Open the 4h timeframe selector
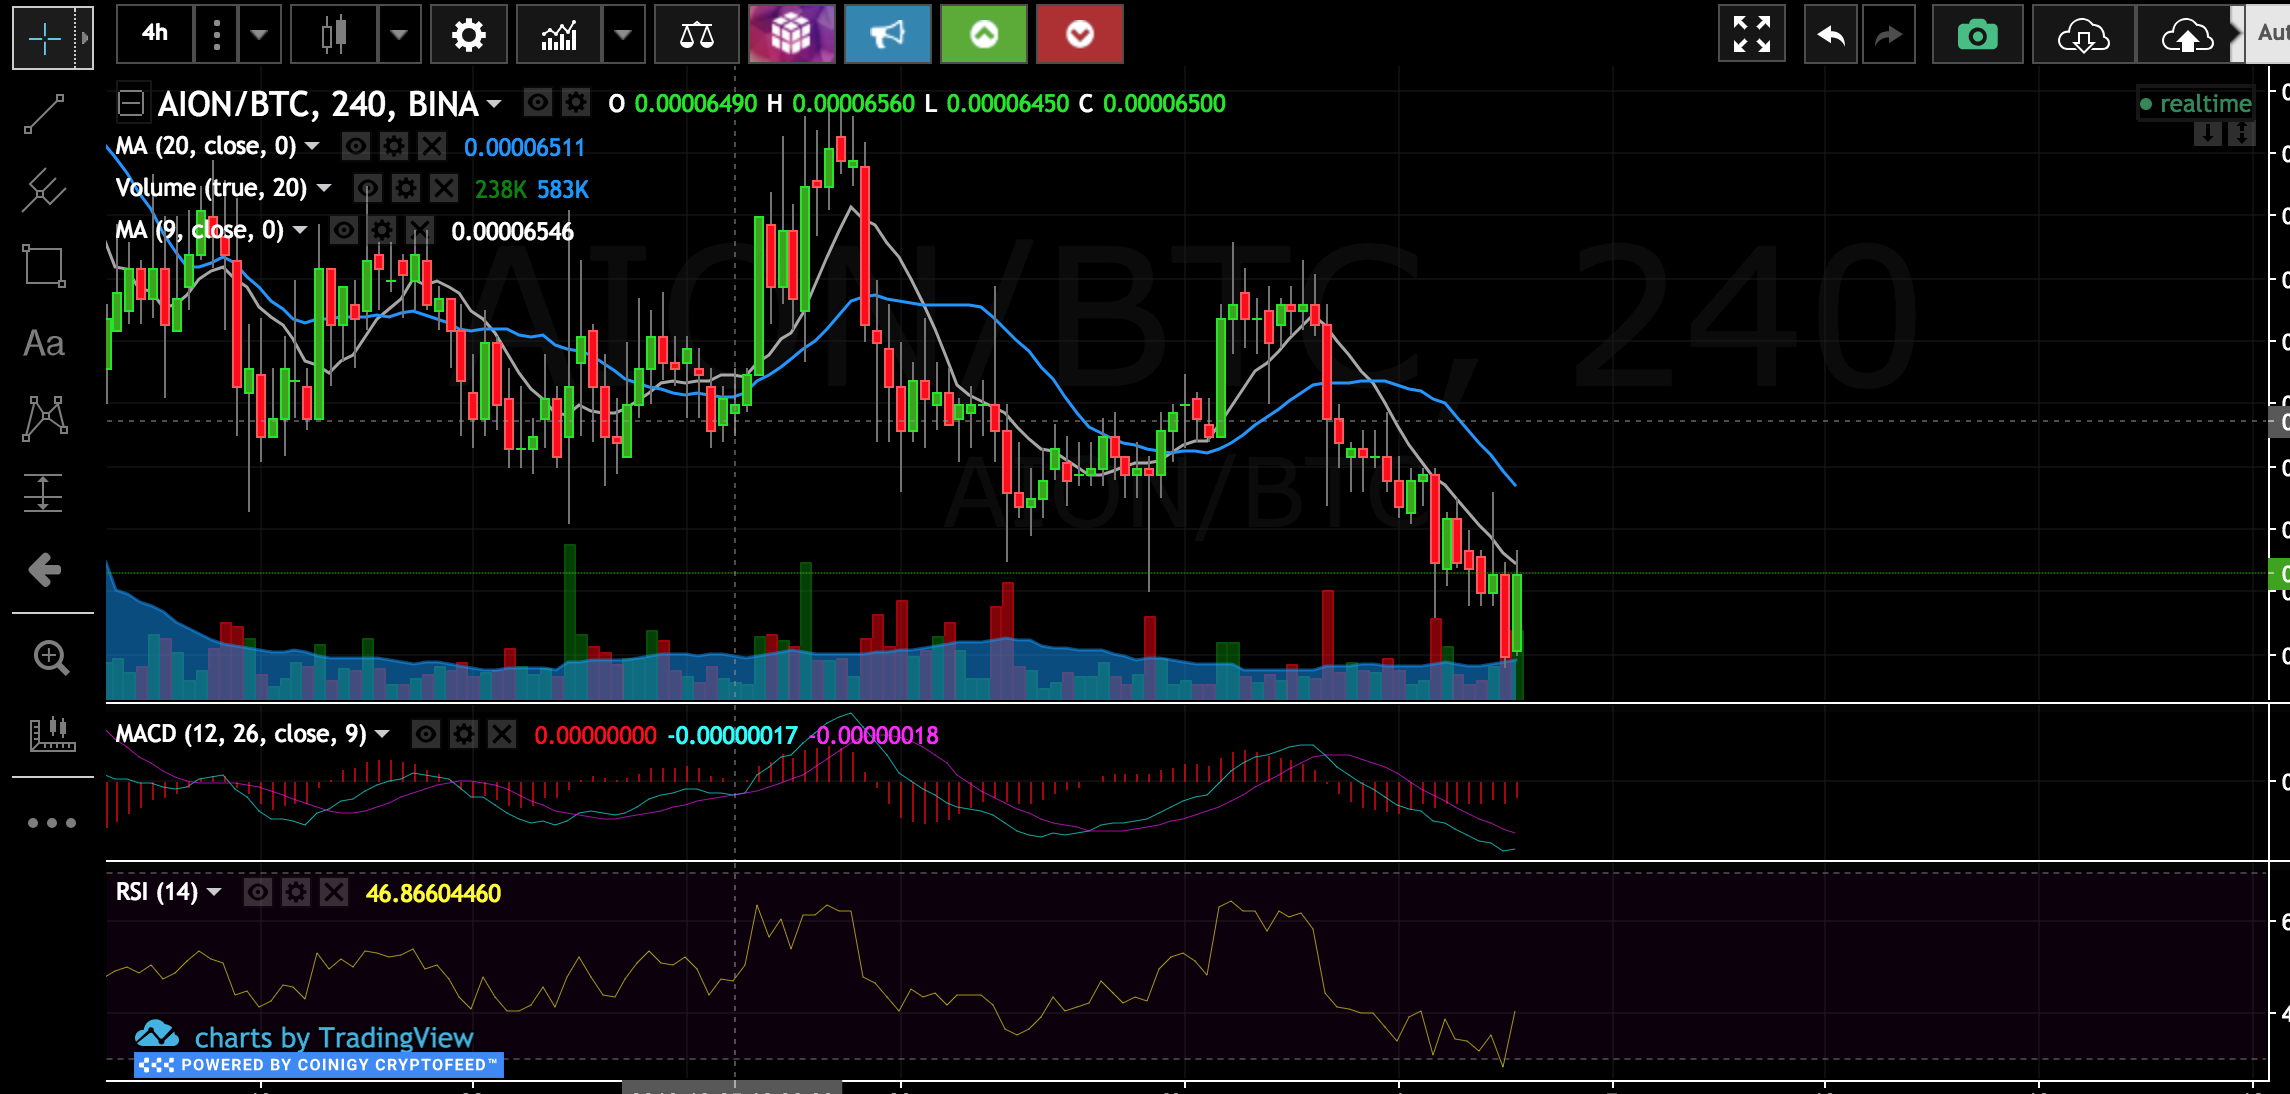 155,34
